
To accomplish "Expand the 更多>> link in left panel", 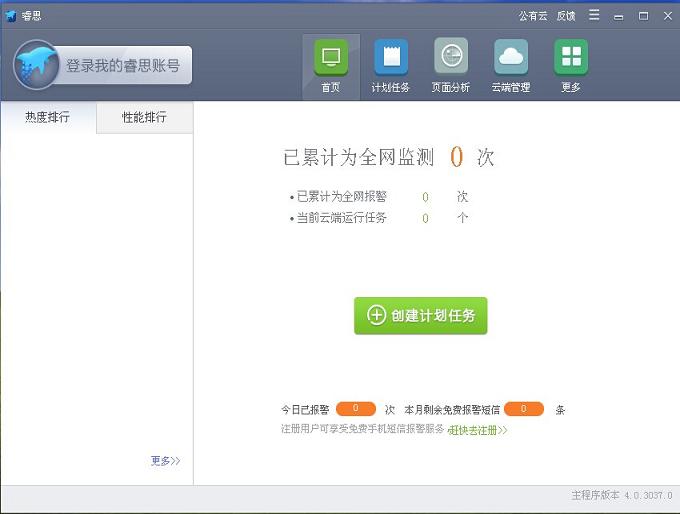I will (x=165, y=461).
